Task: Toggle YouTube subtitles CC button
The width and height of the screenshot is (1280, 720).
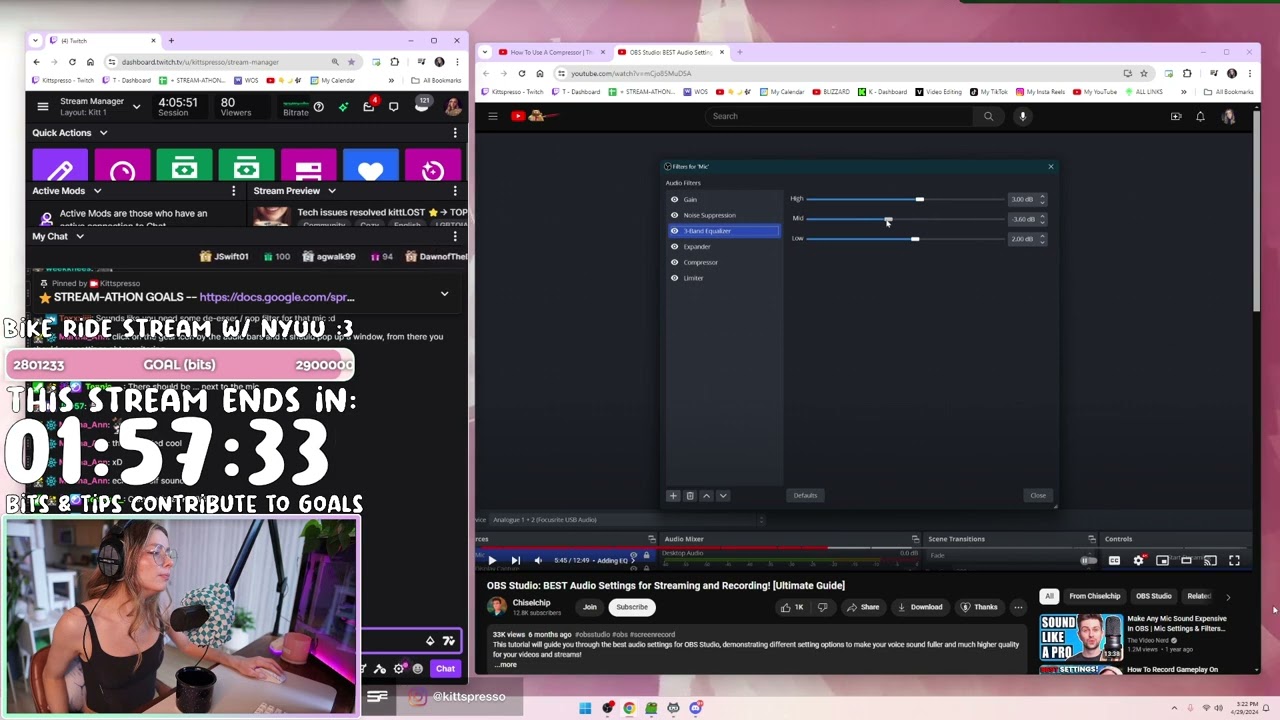Action: pos(1114,561)
